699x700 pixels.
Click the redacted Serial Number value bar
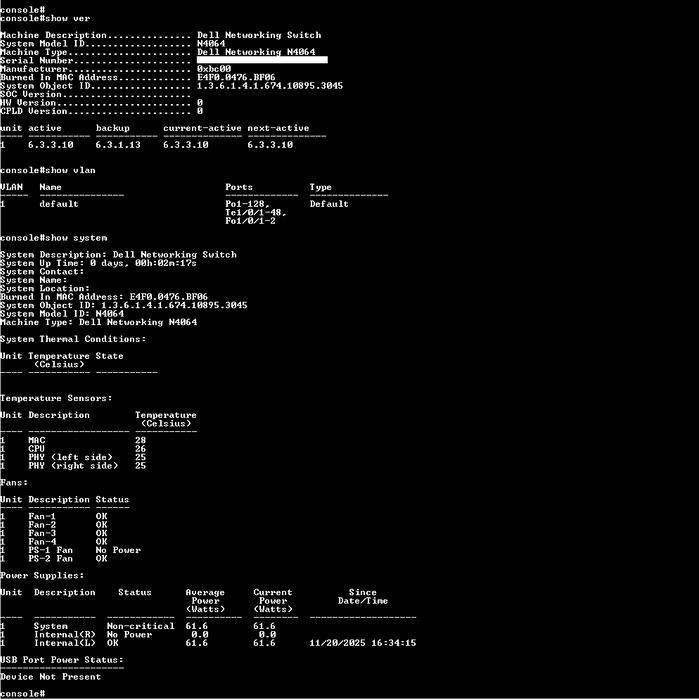262,60
